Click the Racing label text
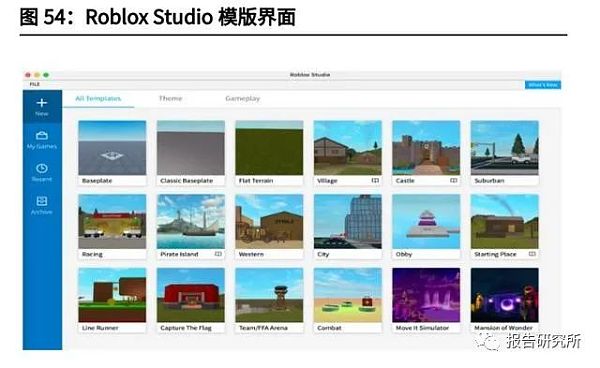 tap(92, 254)
